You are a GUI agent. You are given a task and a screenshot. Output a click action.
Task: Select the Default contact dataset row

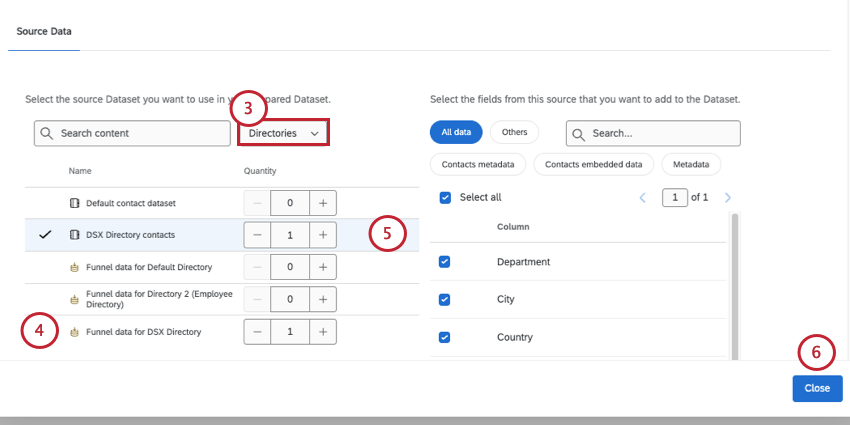[222, 203]
